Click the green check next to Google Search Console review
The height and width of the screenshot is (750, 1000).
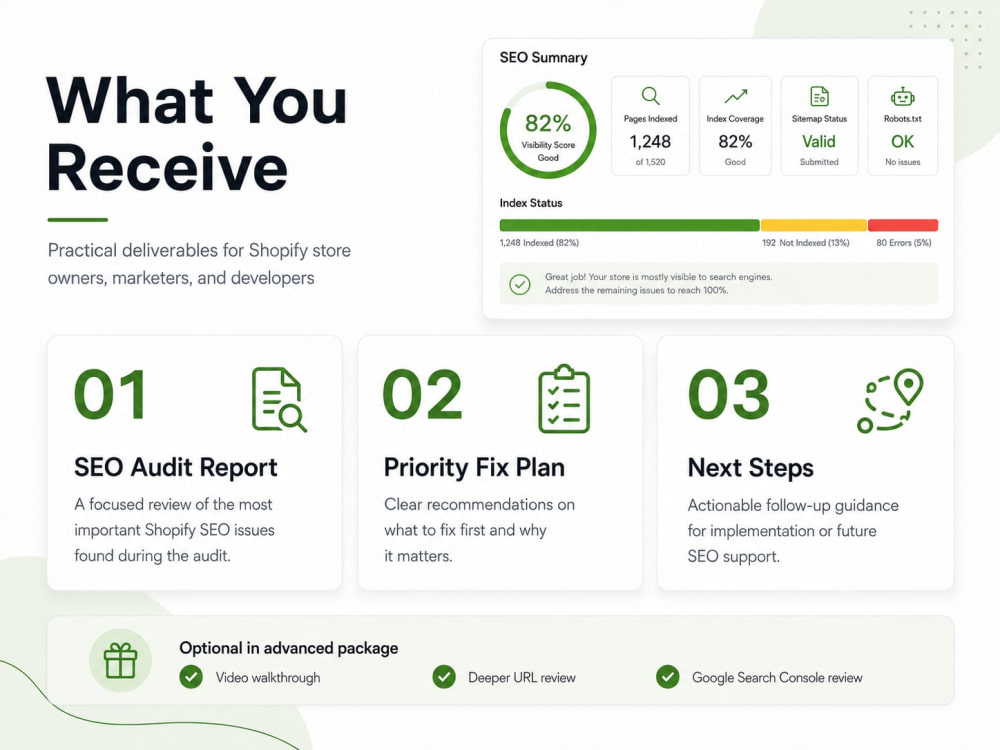tap(668, 677)
